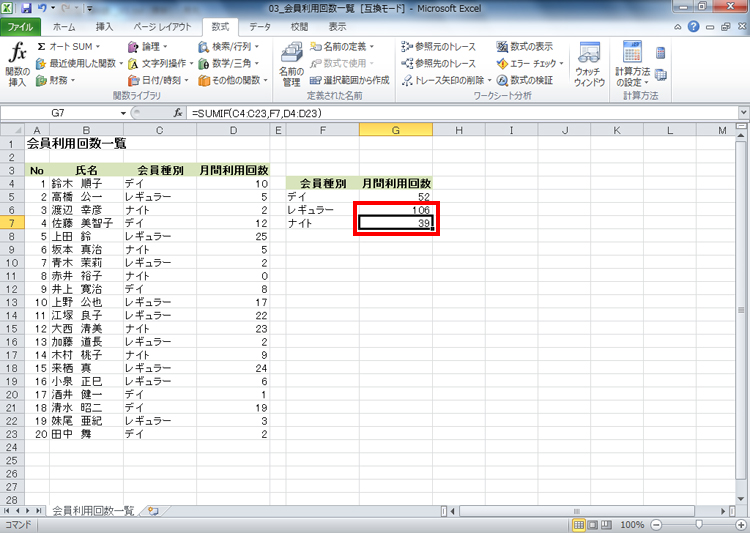This screenshot has width=750, height=533.
Task: Switch to the Home (ホーム) tab
Action: point(64,27)
